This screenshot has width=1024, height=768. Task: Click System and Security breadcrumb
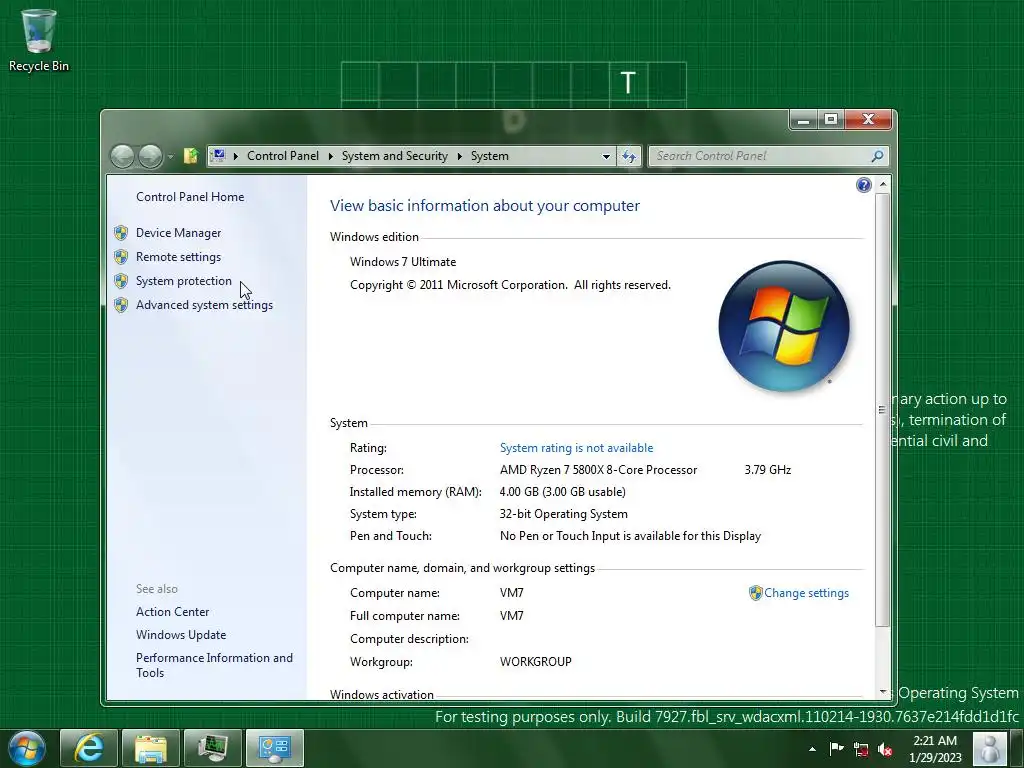394,156
